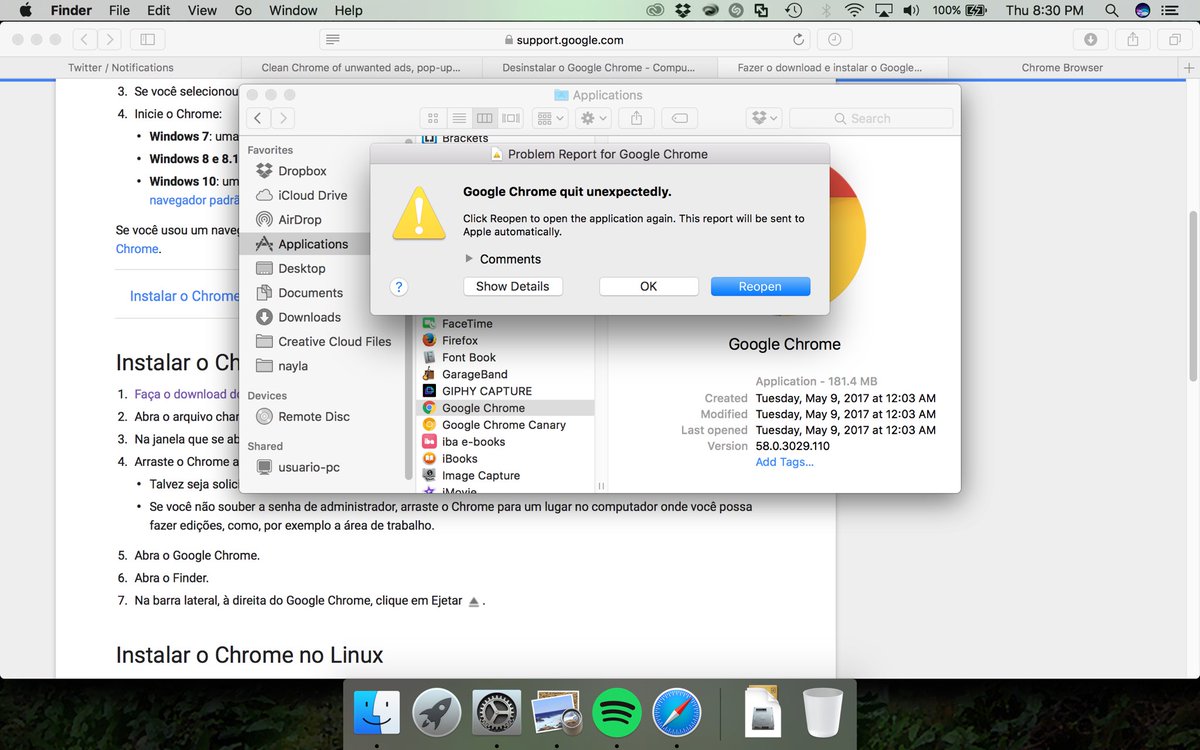
Task: Open Finder arrange-by dropdown
Action: click(x=549, y=118)
